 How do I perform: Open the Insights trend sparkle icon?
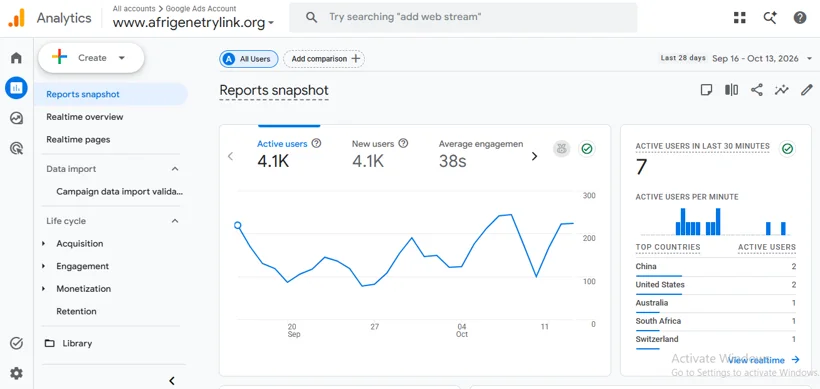coord(781,90)
